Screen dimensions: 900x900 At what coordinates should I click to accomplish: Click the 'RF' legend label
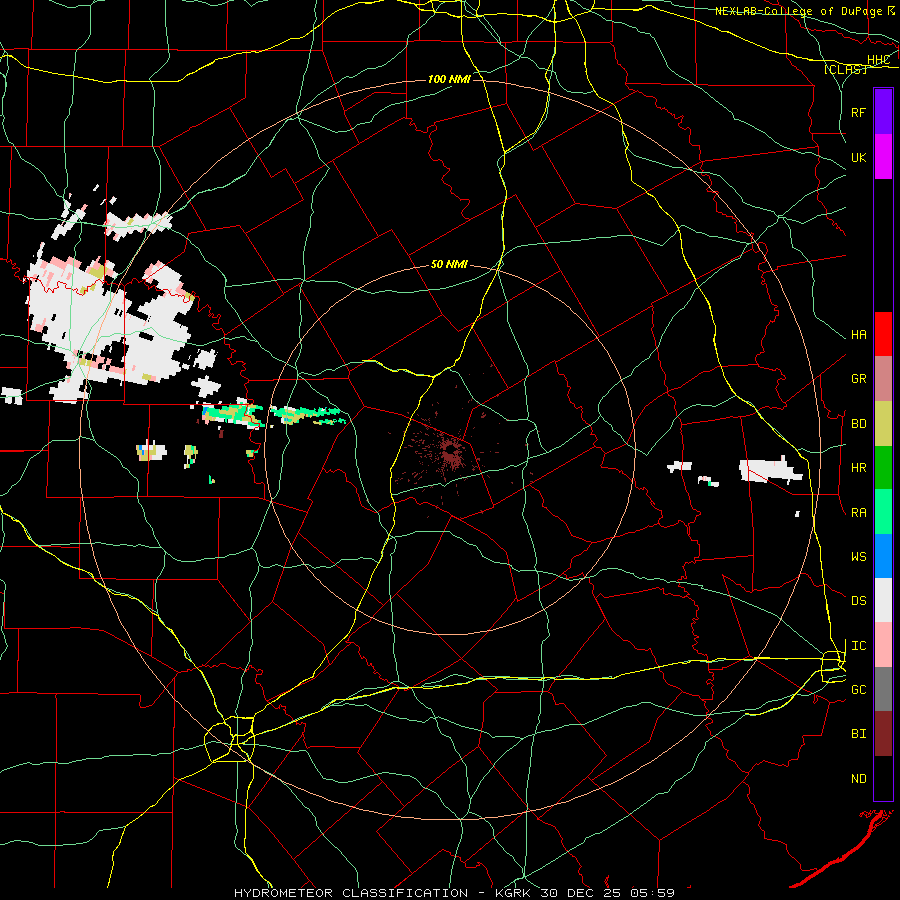click(x=858, y=112)
